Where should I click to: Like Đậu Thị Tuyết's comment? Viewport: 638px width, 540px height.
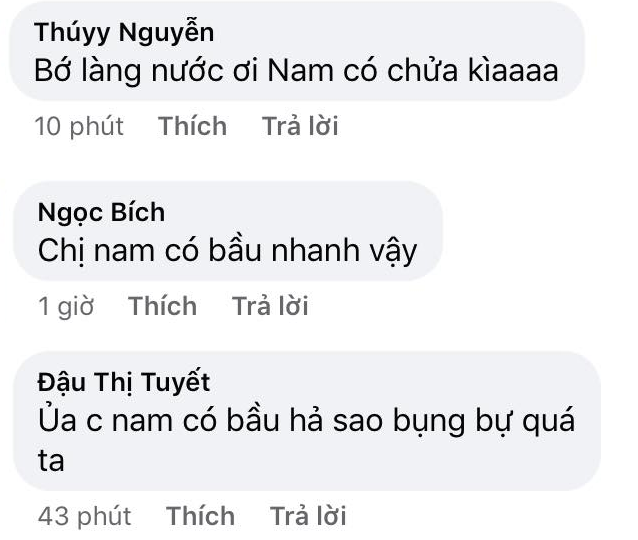click(x=200, y=516)
